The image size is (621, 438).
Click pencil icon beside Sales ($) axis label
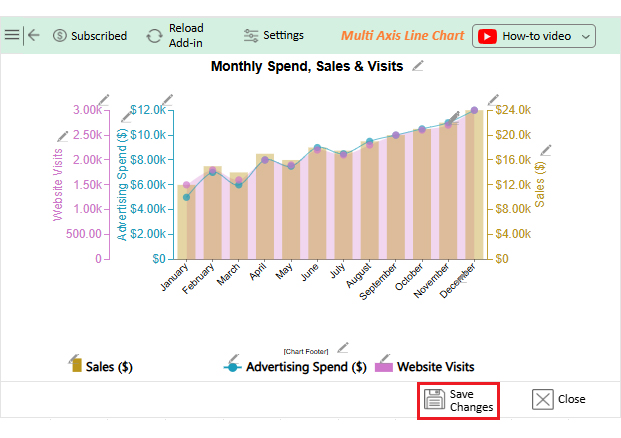click(545, 151)
